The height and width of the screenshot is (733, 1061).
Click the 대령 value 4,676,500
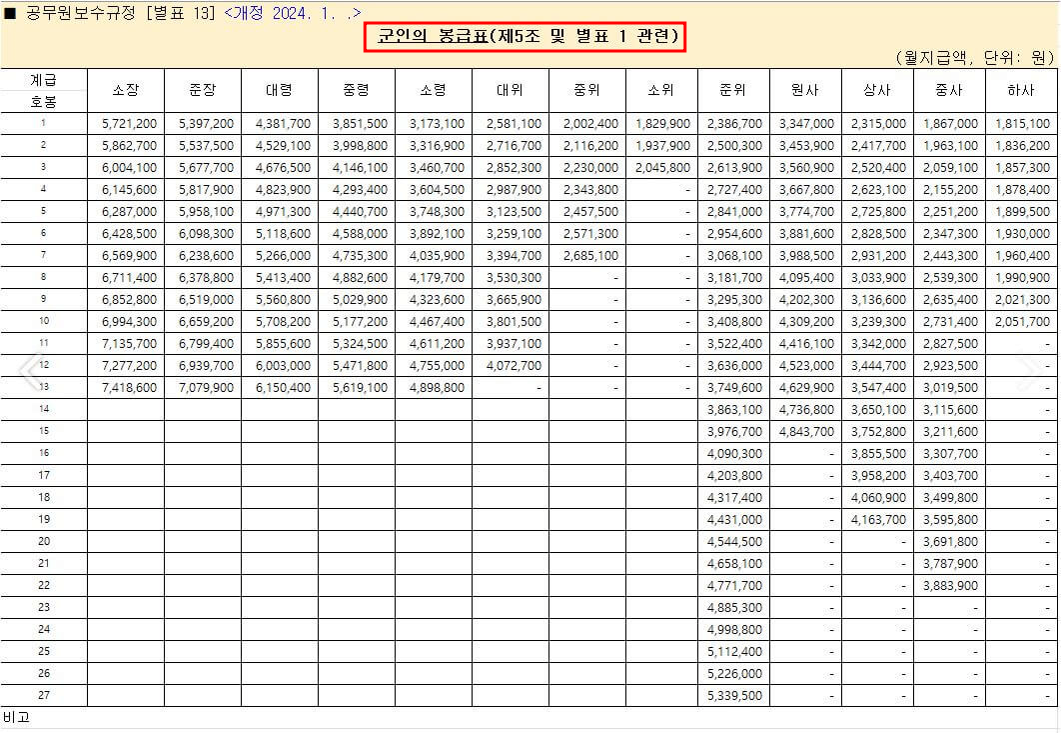tap(283, 168)
